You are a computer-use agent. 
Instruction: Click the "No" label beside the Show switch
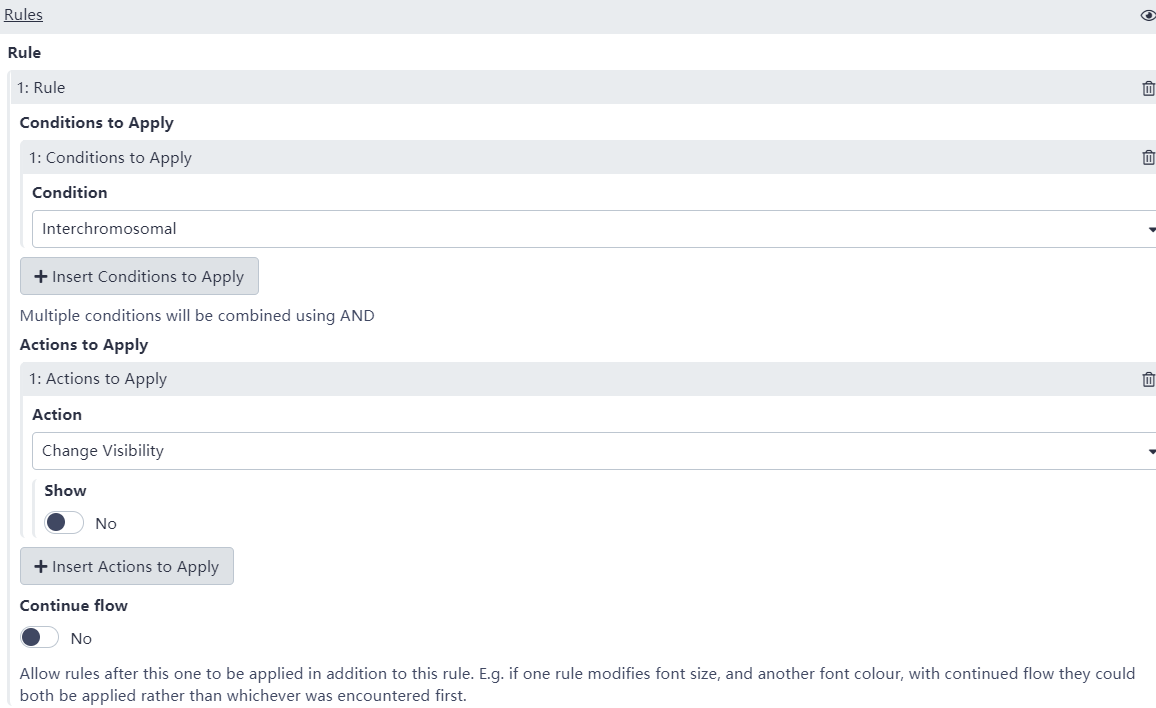[x=106, y=524]
